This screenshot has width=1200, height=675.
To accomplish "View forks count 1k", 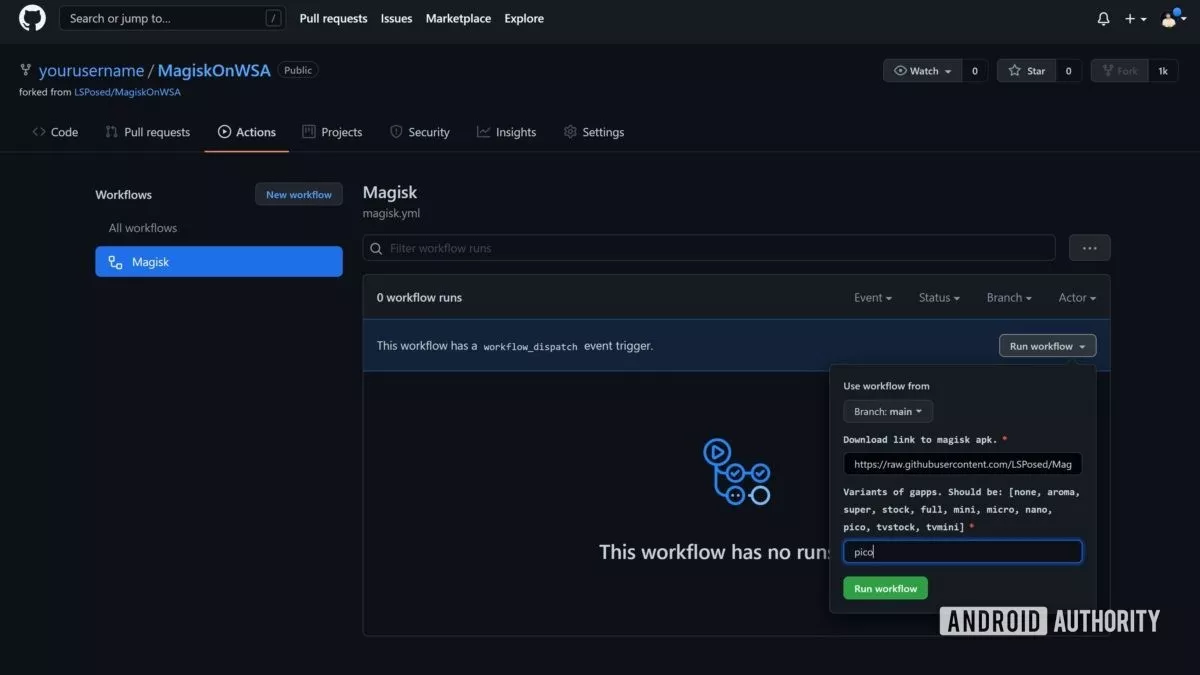I will pos(1163,71).
